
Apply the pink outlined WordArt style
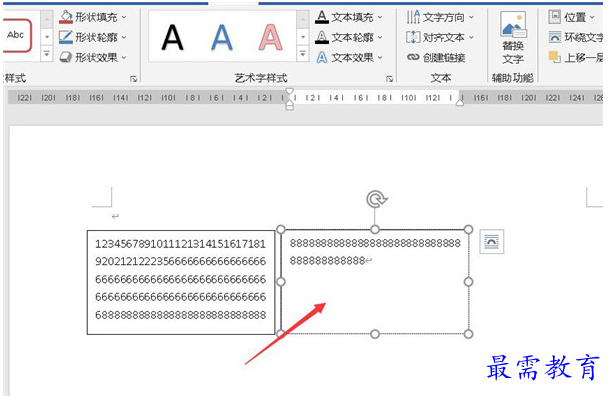pos(270,37)
